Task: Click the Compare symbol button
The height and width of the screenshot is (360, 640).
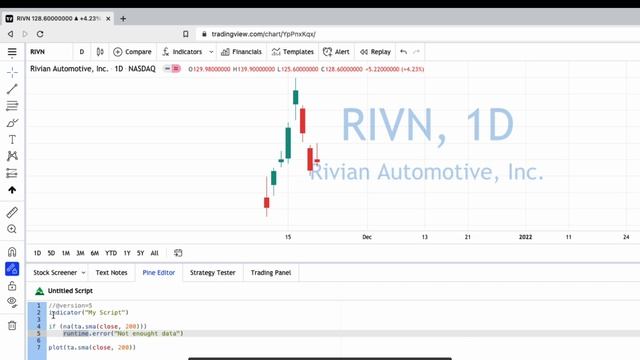Action: [x=132, y=52]
